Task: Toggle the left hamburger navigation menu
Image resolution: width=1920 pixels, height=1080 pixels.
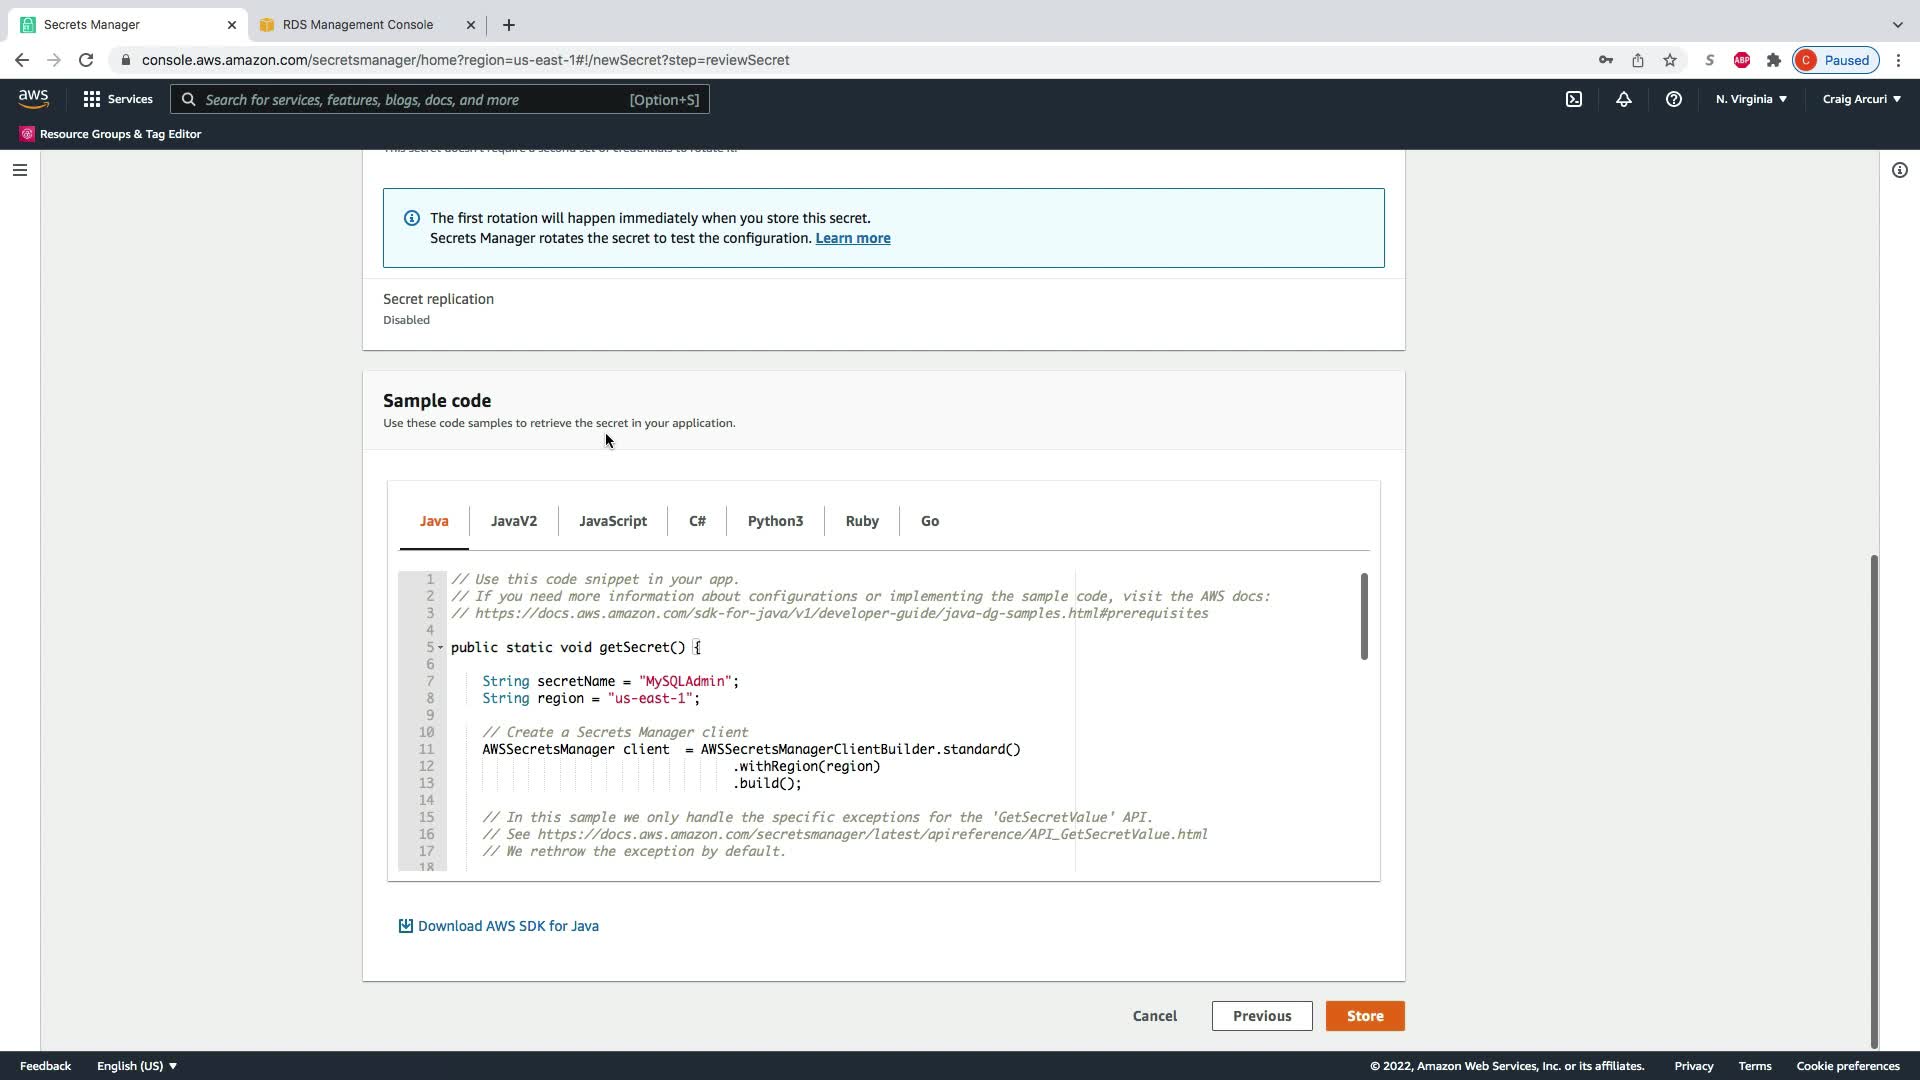Action: point(19,170)
